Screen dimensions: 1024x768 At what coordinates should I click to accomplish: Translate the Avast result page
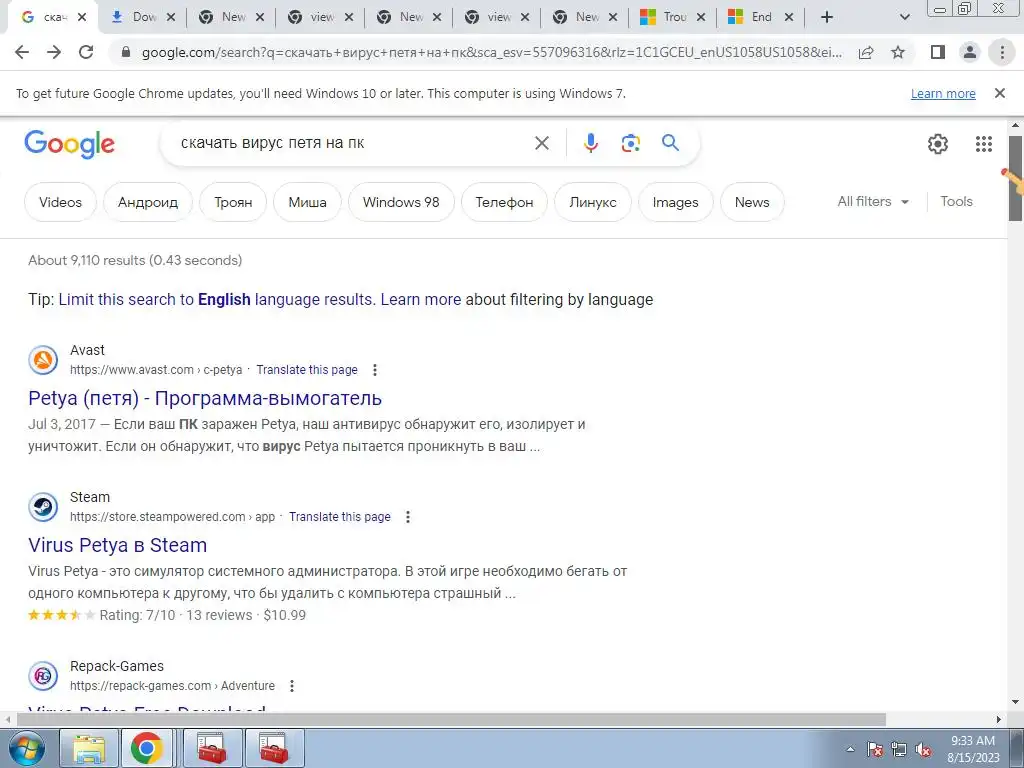(307, 370)
